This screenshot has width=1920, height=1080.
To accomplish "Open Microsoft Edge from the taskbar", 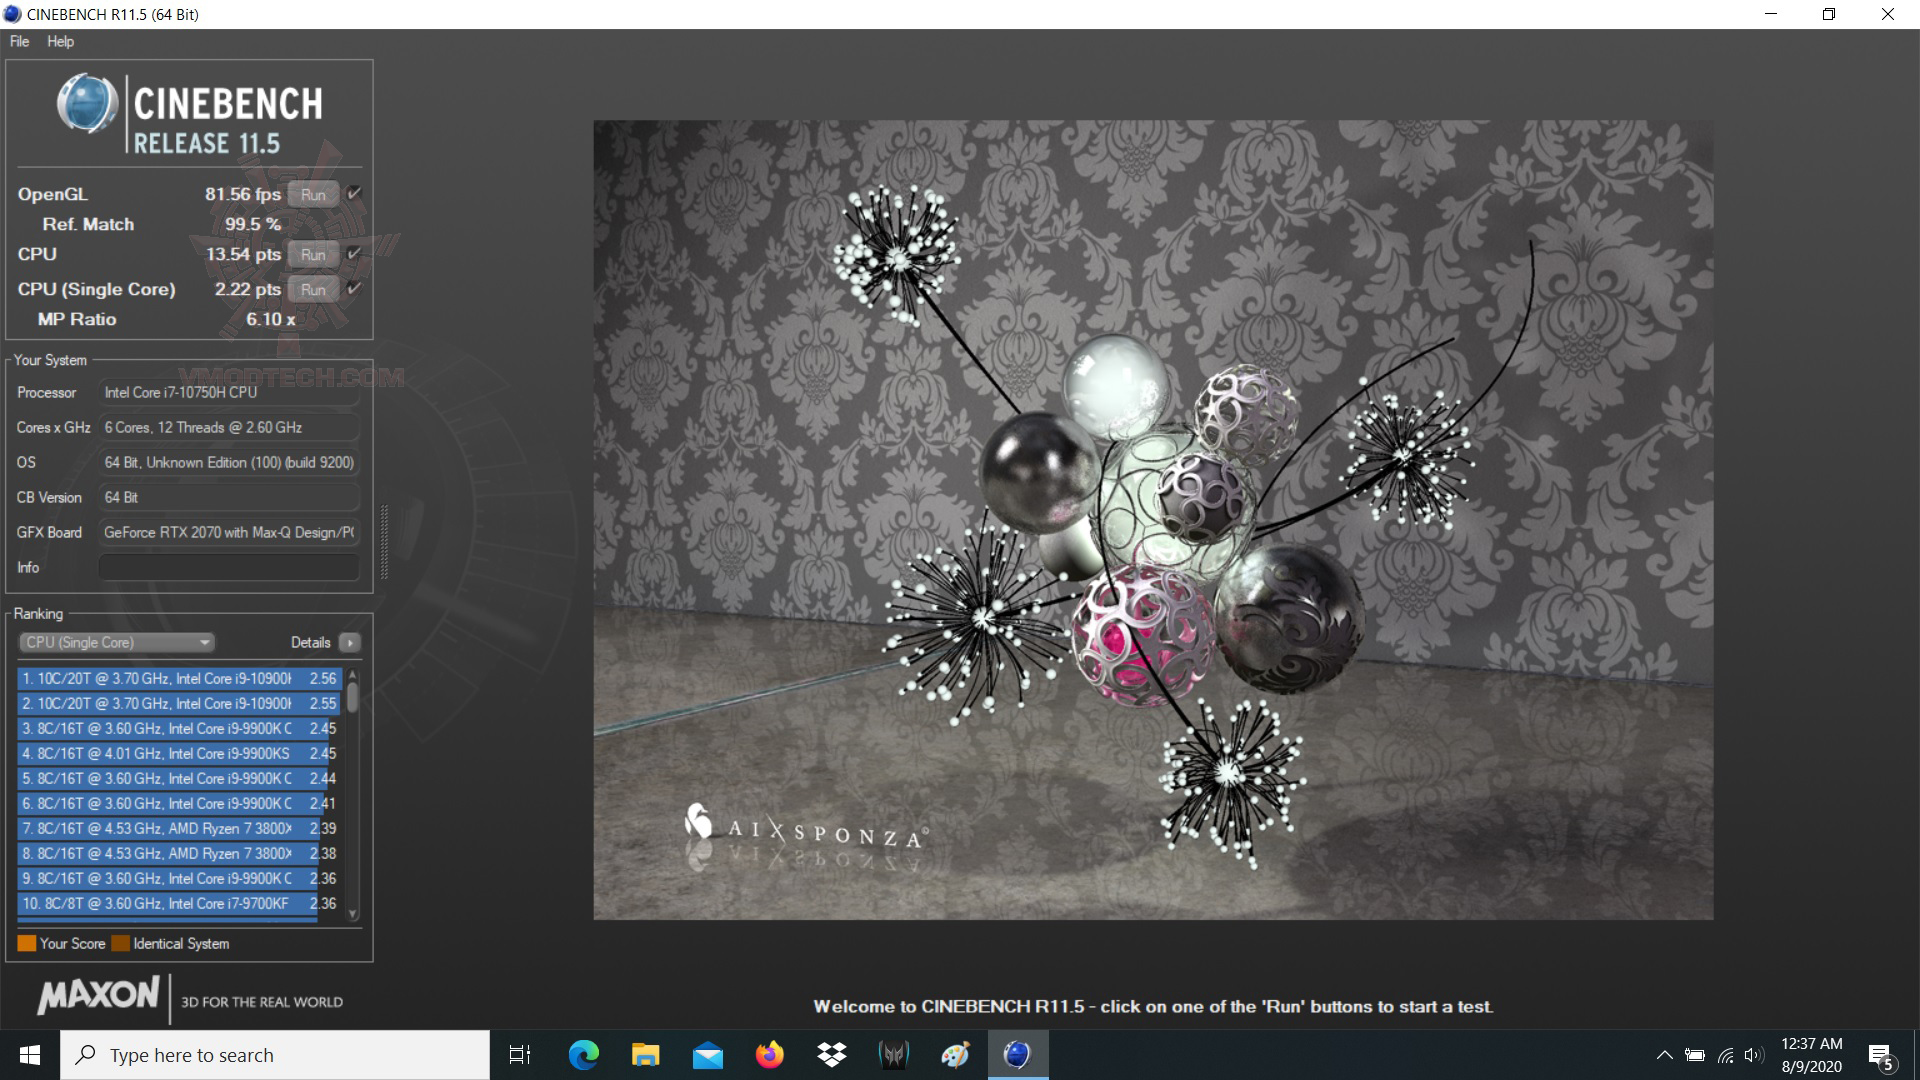I will pos(583,1055).
